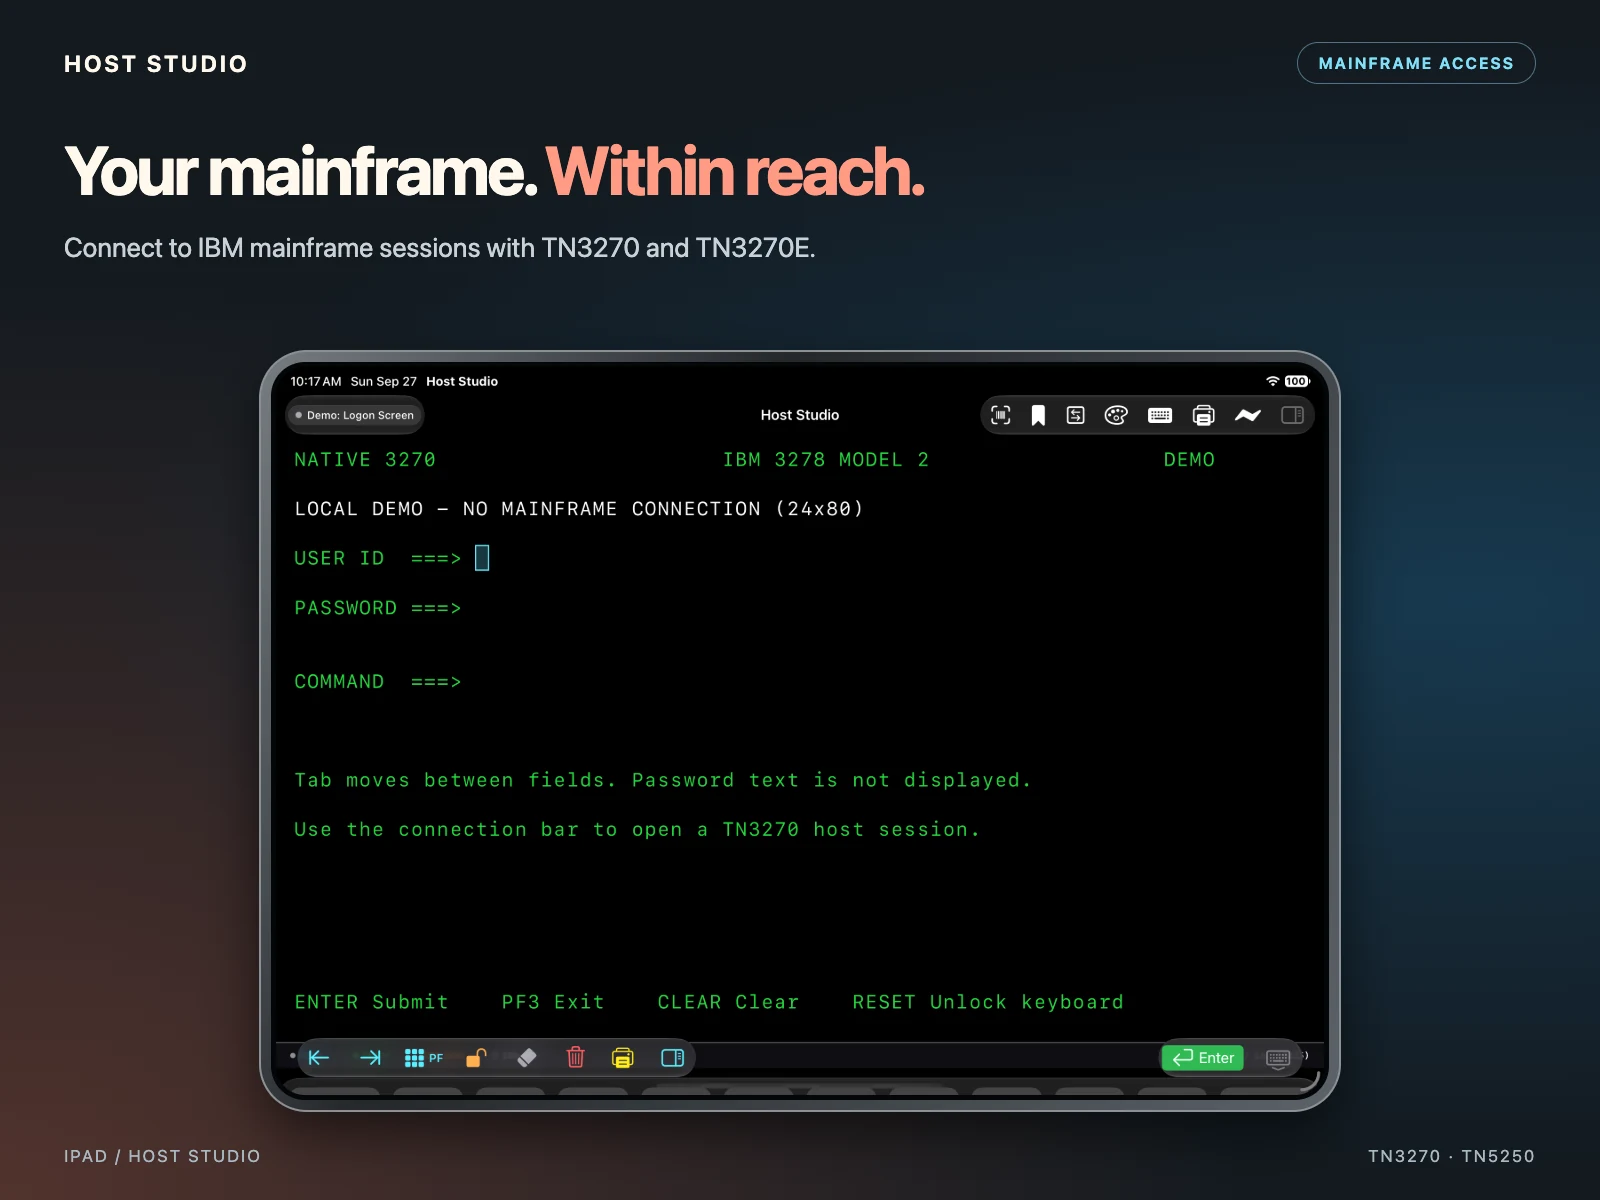The image size is (1600, 1200).
Task: Click 'LOCAL DEMO – NO MAINFRAME CONNECTION' line
Action: pos(579,509)
